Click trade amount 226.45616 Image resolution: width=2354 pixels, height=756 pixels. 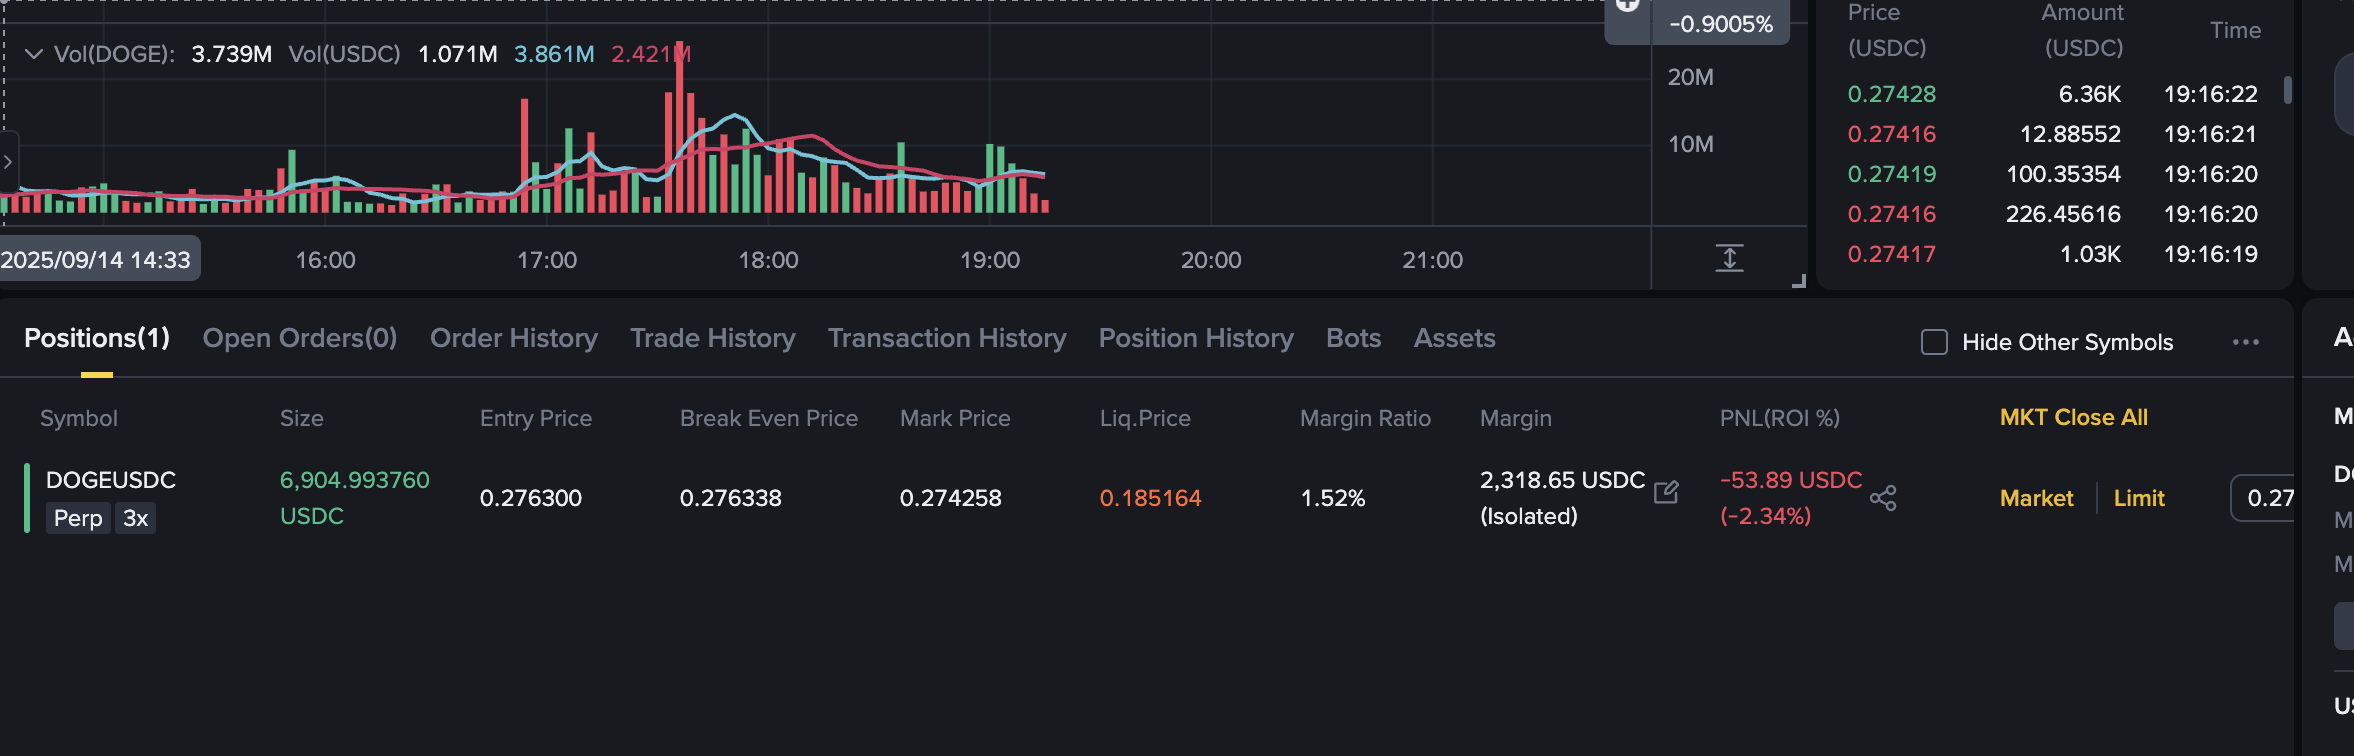pos(2063,214)
